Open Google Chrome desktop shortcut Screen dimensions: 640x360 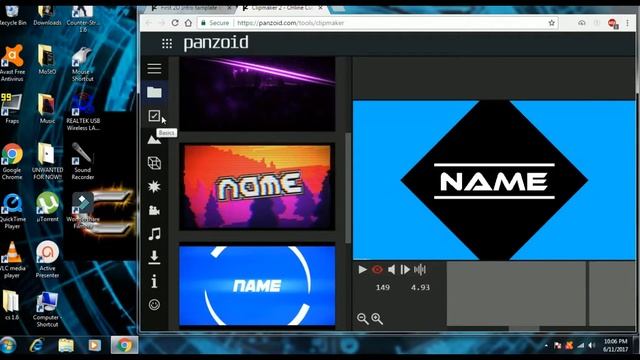coord(12,161)
